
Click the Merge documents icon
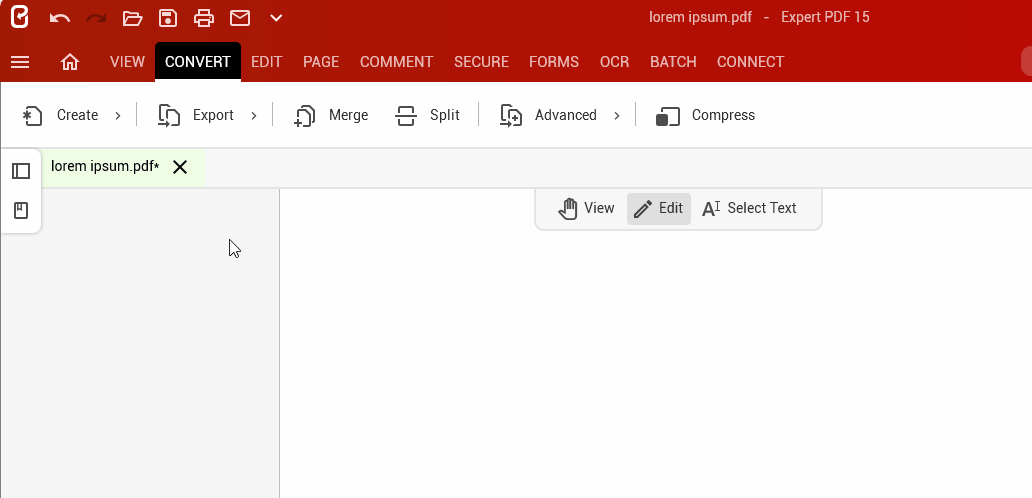pyautogui.click(x=305, y=115)
